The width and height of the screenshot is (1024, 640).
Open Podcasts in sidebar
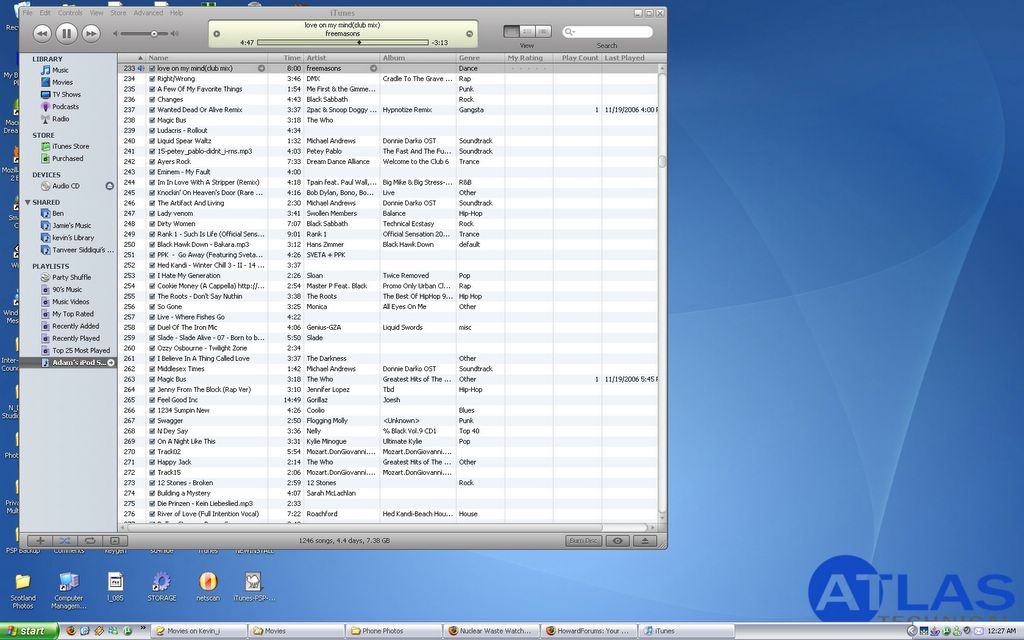[x=65, y=106]
